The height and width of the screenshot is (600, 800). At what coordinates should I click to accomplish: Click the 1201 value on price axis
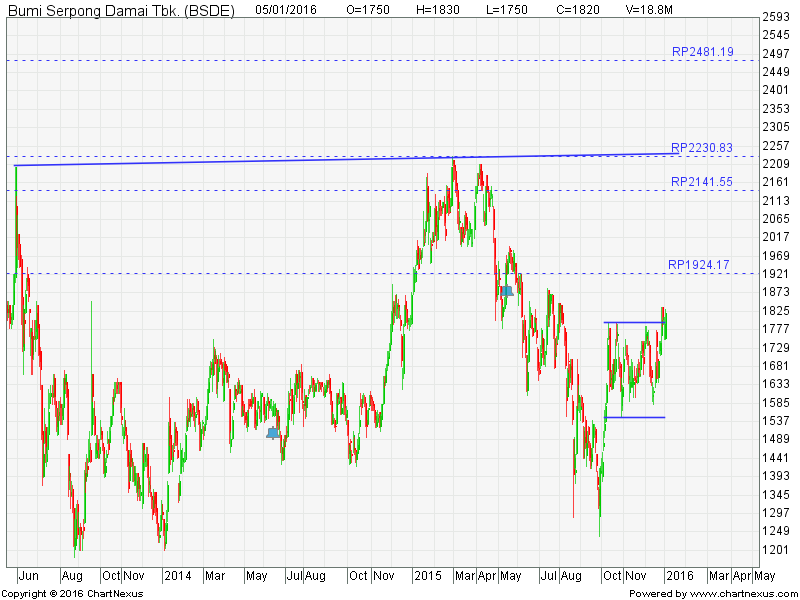(776, 550)
